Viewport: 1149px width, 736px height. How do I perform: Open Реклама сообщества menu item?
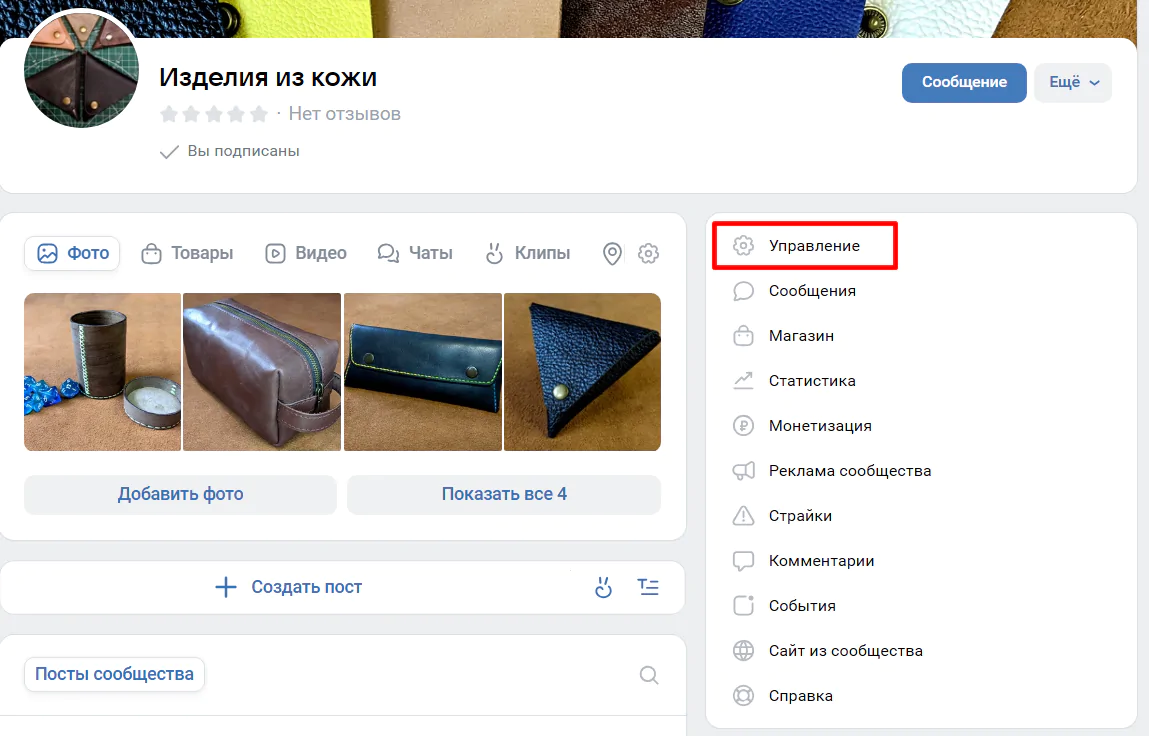pyautogui.click(x=850, y=471)
